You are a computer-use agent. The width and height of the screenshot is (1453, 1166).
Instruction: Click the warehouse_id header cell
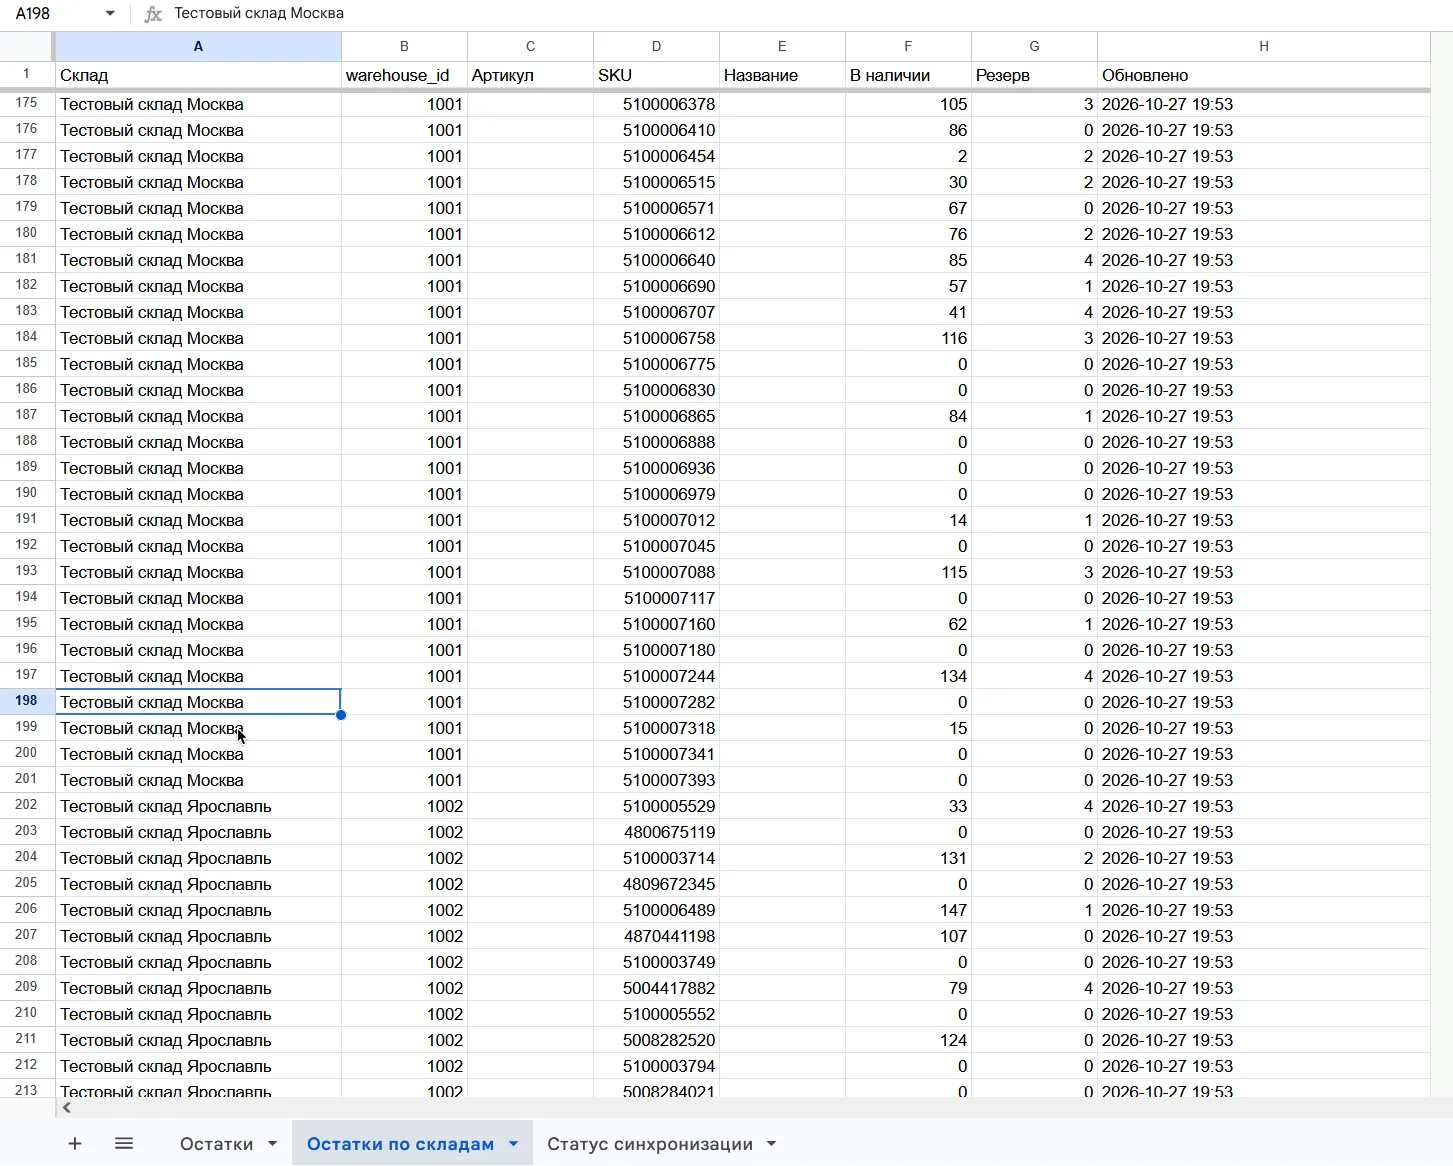[404, 75]
